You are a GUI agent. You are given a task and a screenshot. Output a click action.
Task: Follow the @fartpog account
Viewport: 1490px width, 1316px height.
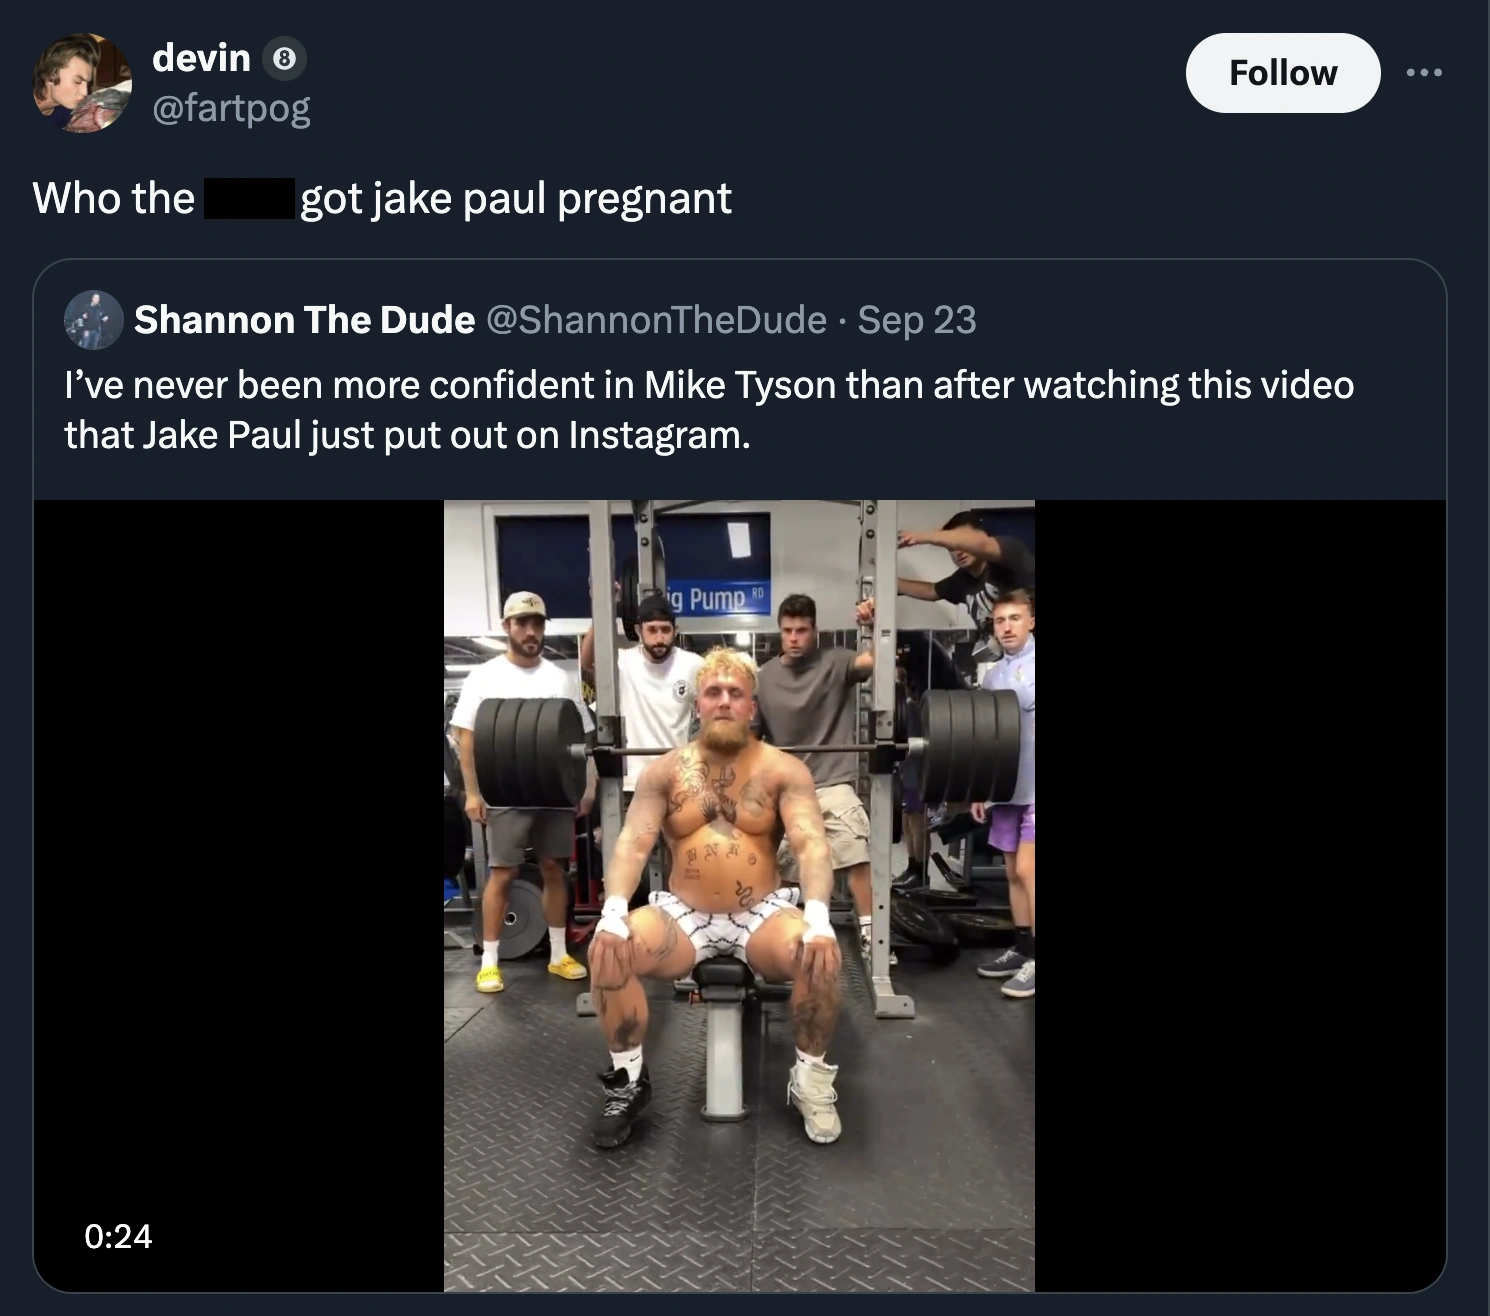coord(1282,73)
